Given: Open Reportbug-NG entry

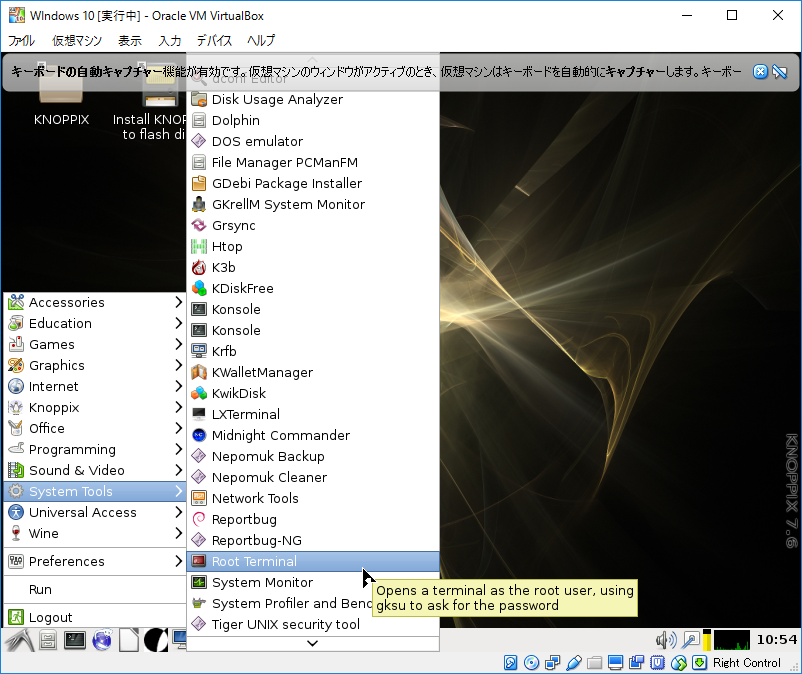Looking at the screenshot, I should tap(313, 540).
